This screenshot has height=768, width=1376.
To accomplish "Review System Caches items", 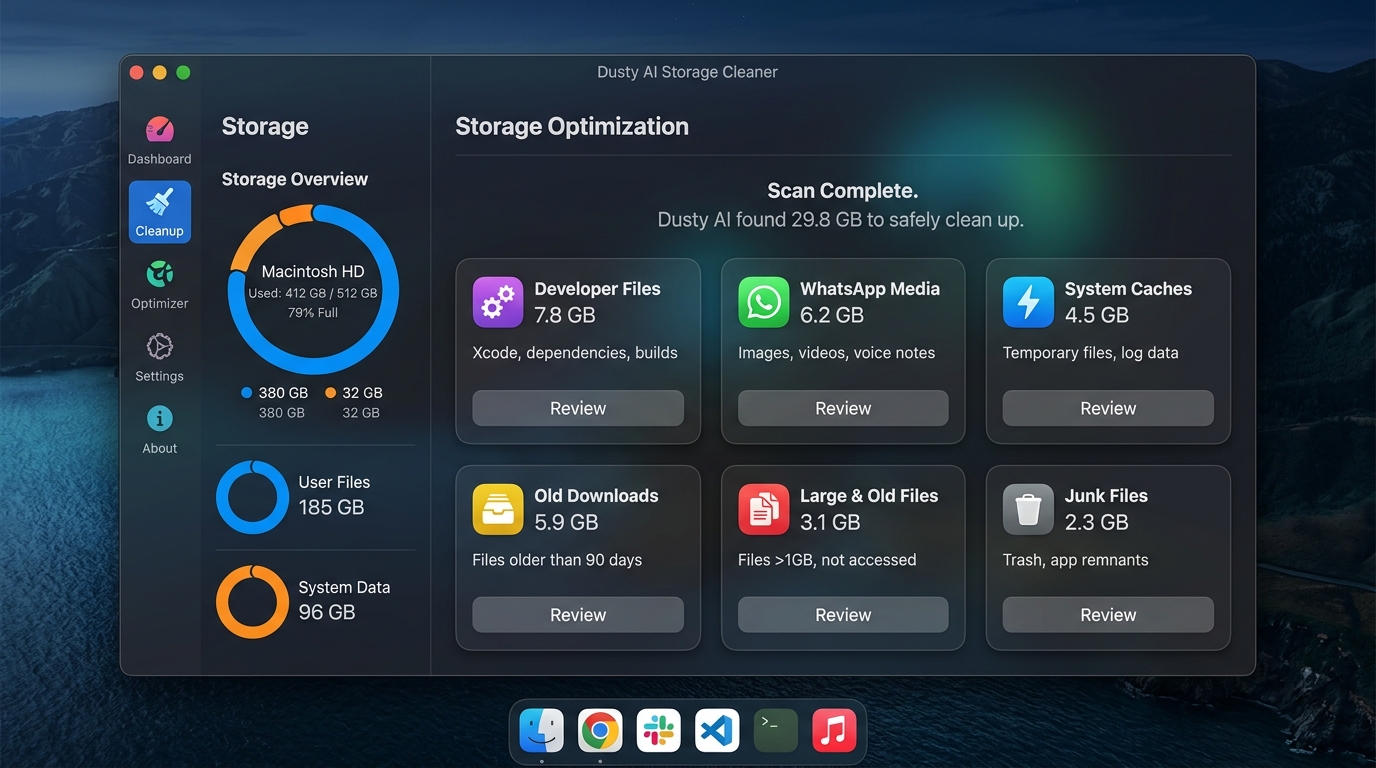I will pyautogui.click(x=1108, y=408).
